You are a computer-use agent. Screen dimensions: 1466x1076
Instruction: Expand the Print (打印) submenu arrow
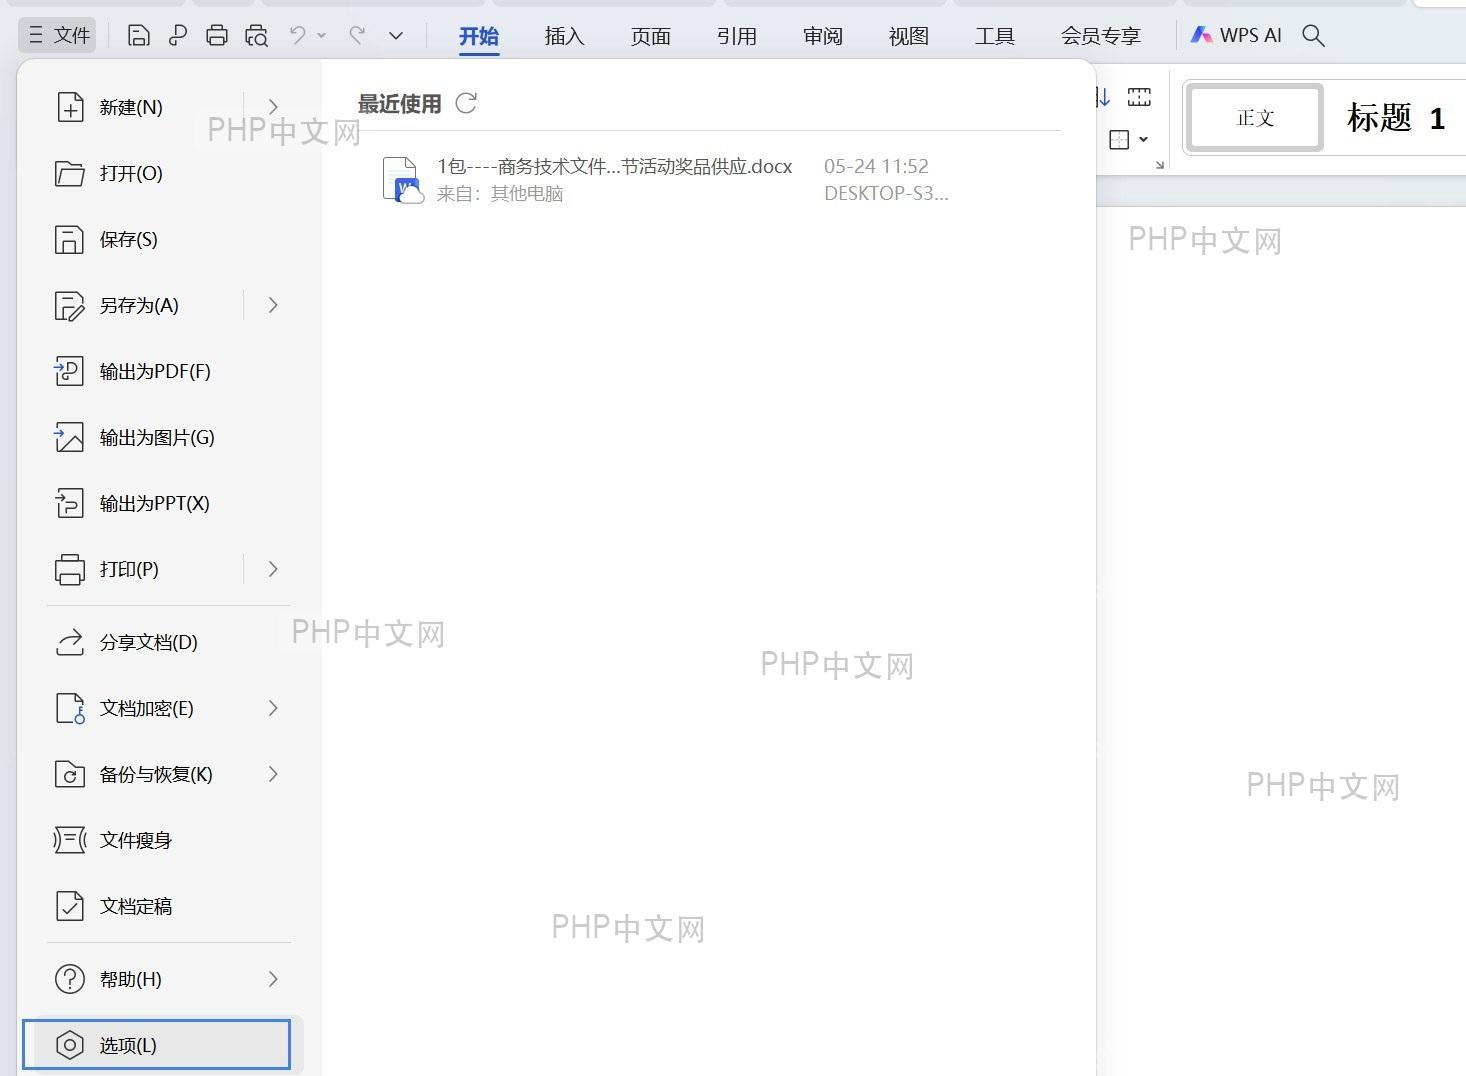tap(273, 569)
